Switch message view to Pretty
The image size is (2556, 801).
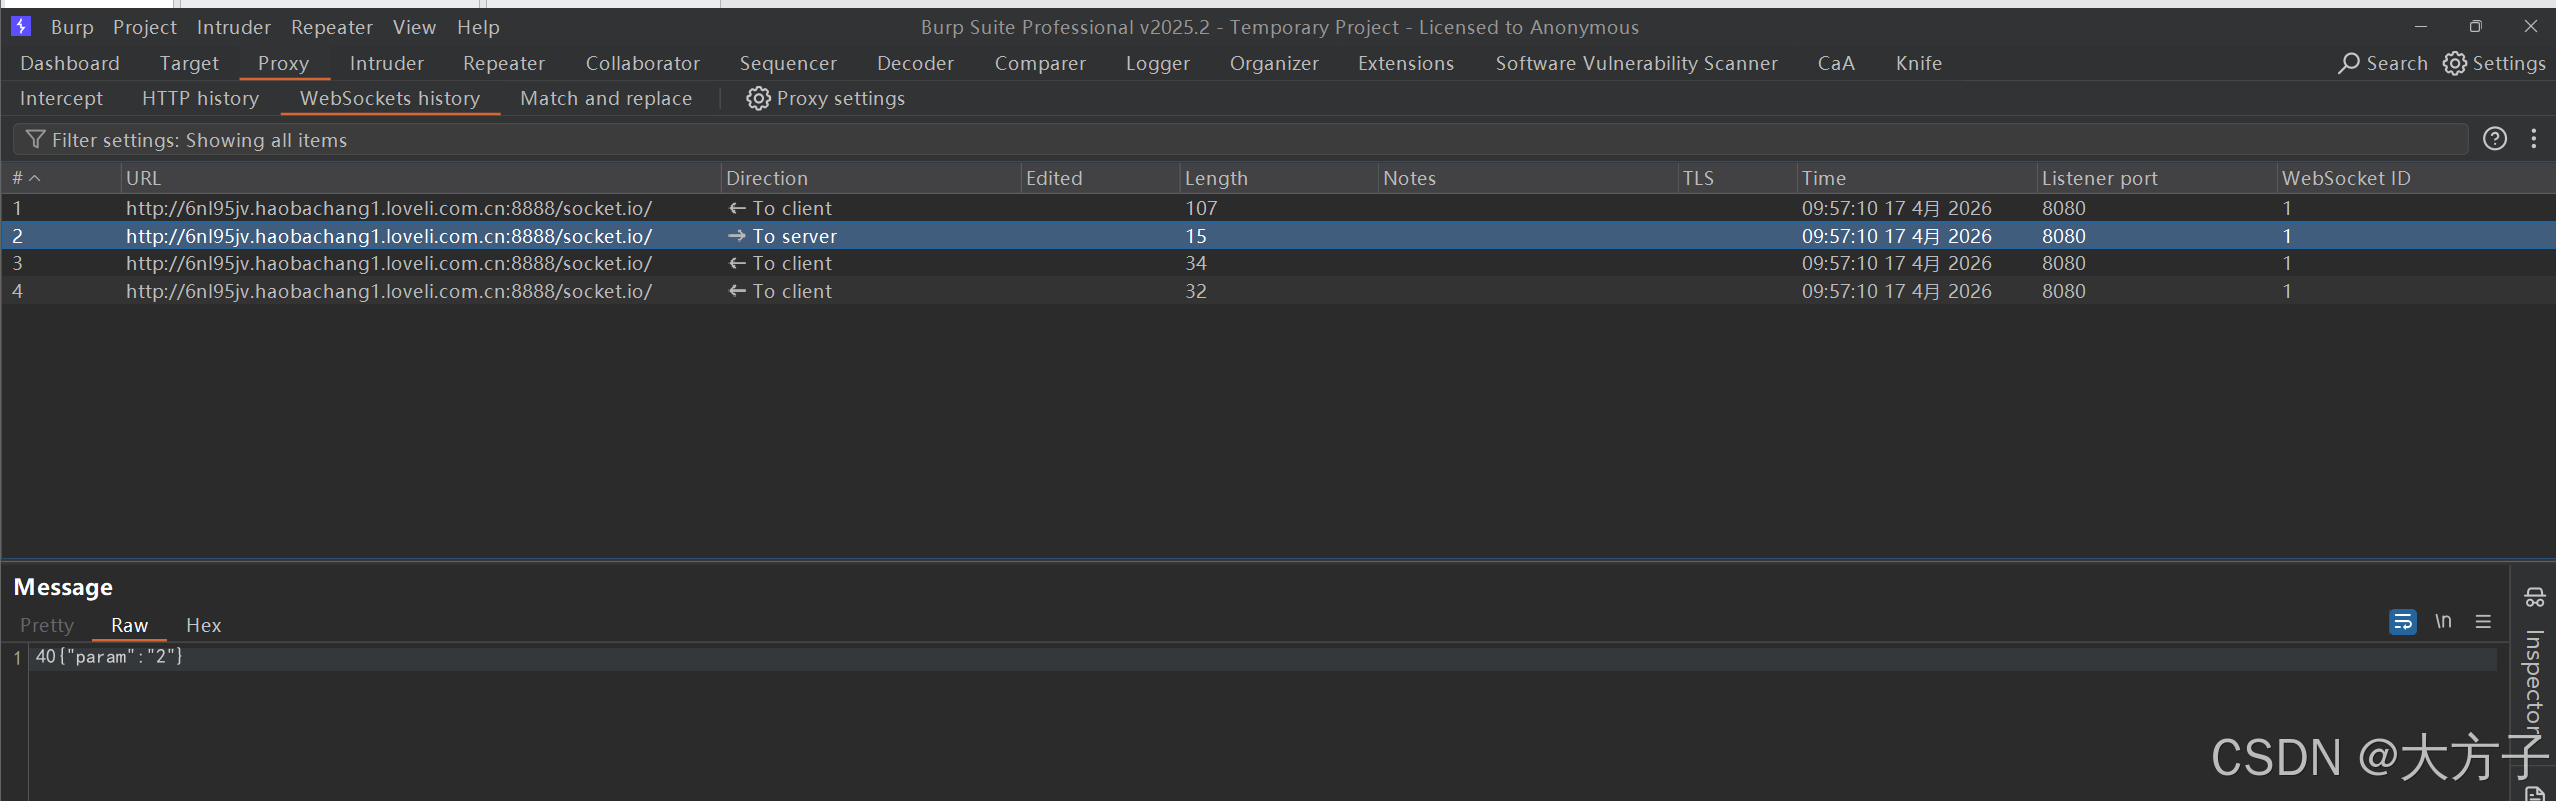click(47, 625)
